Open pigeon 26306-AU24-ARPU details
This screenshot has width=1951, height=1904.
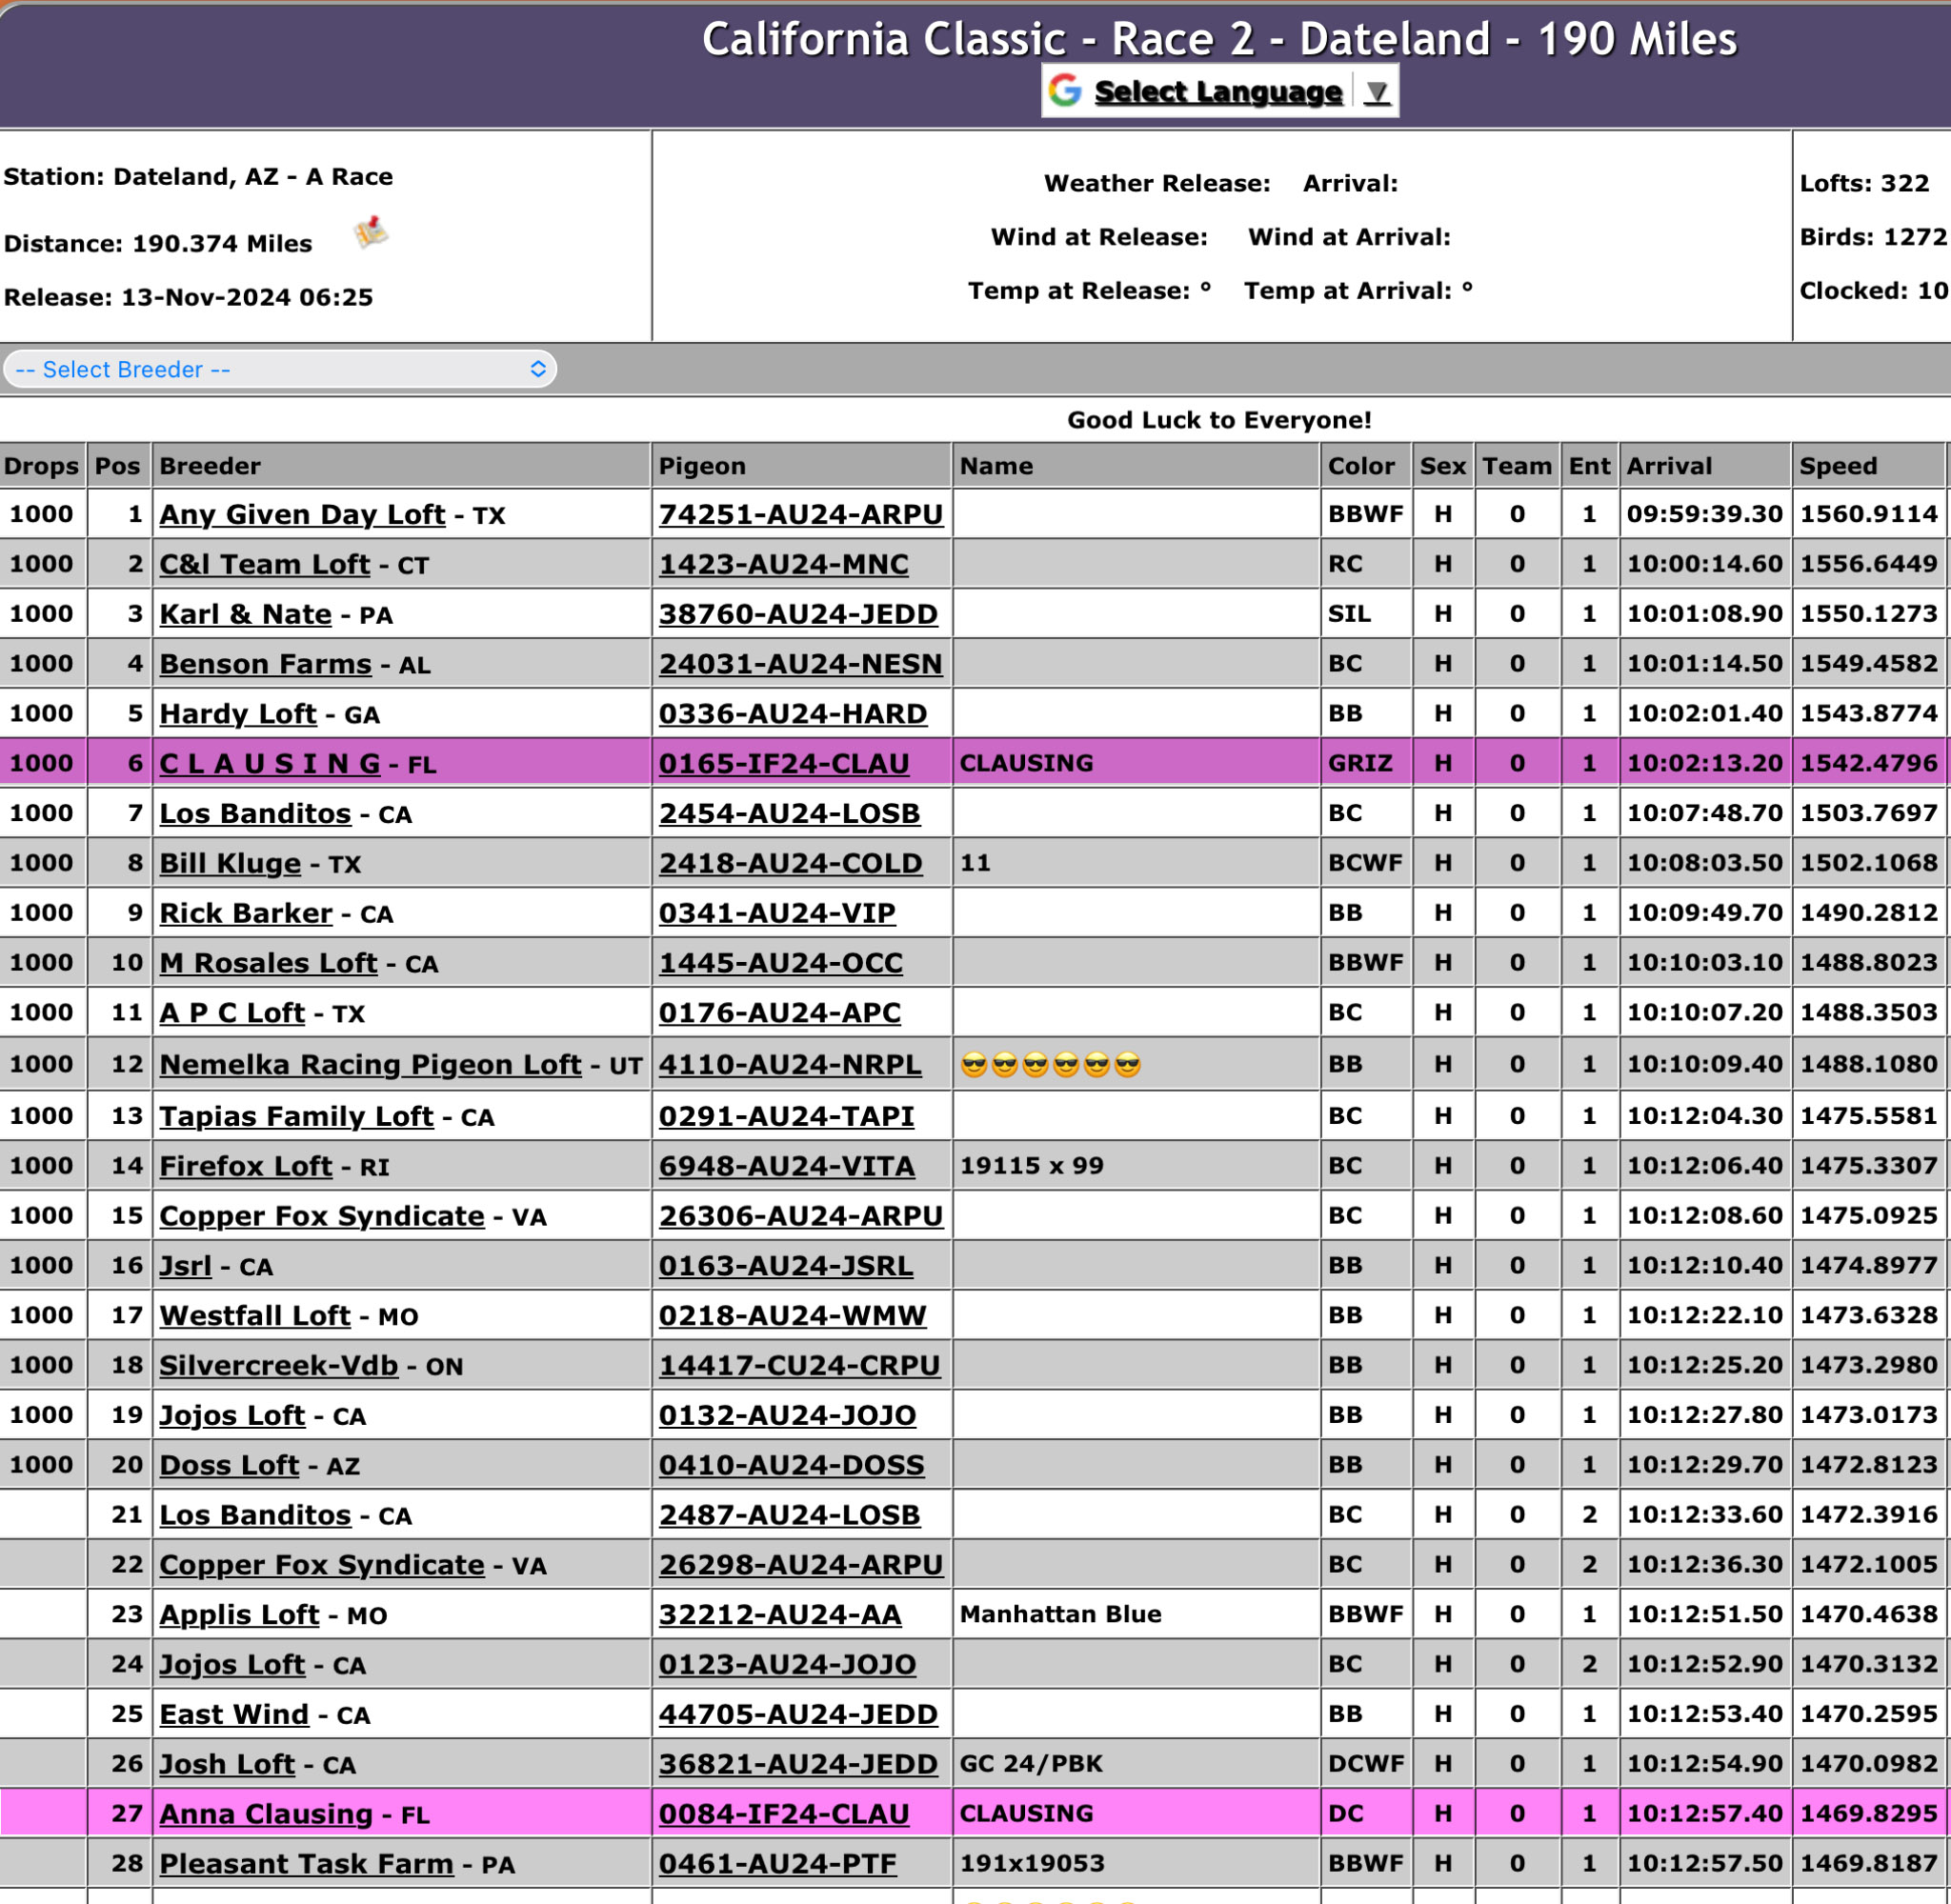pos(800,1216)
